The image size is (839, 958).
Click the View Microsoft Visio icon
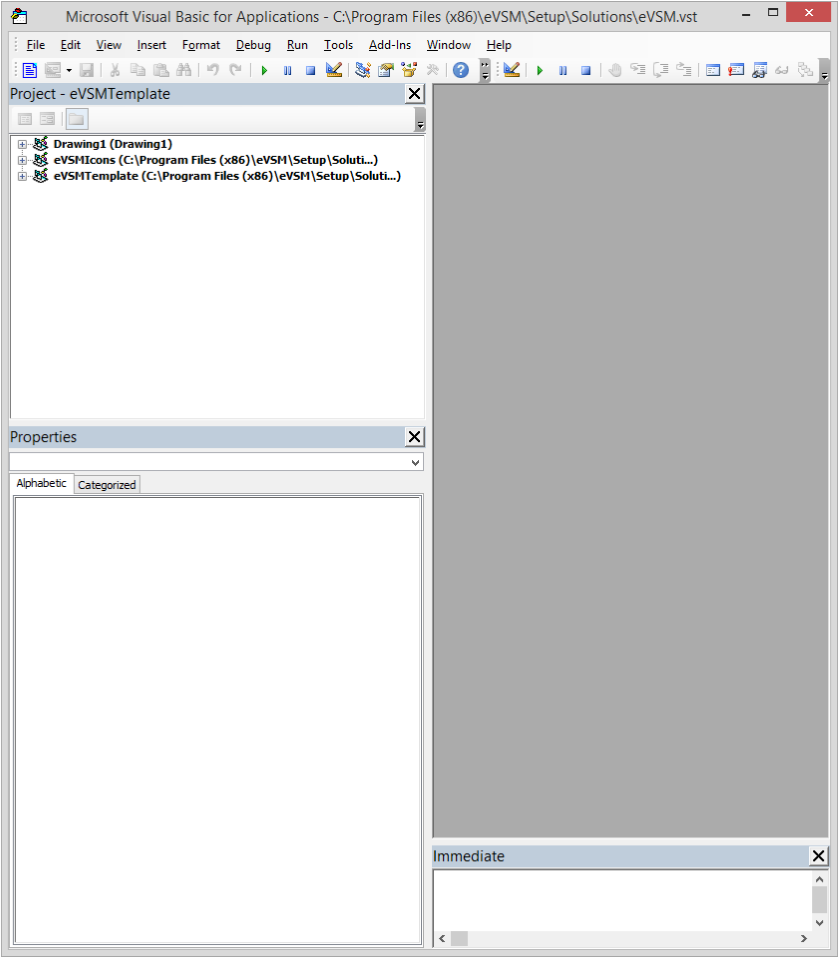29,70
